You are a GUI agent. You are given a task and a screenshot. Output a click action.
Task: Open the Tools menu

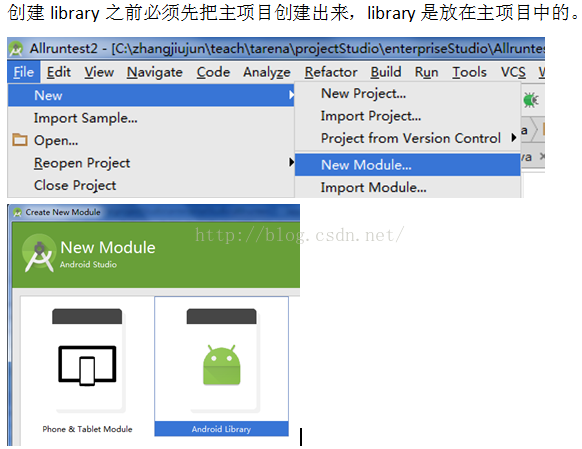[469, 72]
